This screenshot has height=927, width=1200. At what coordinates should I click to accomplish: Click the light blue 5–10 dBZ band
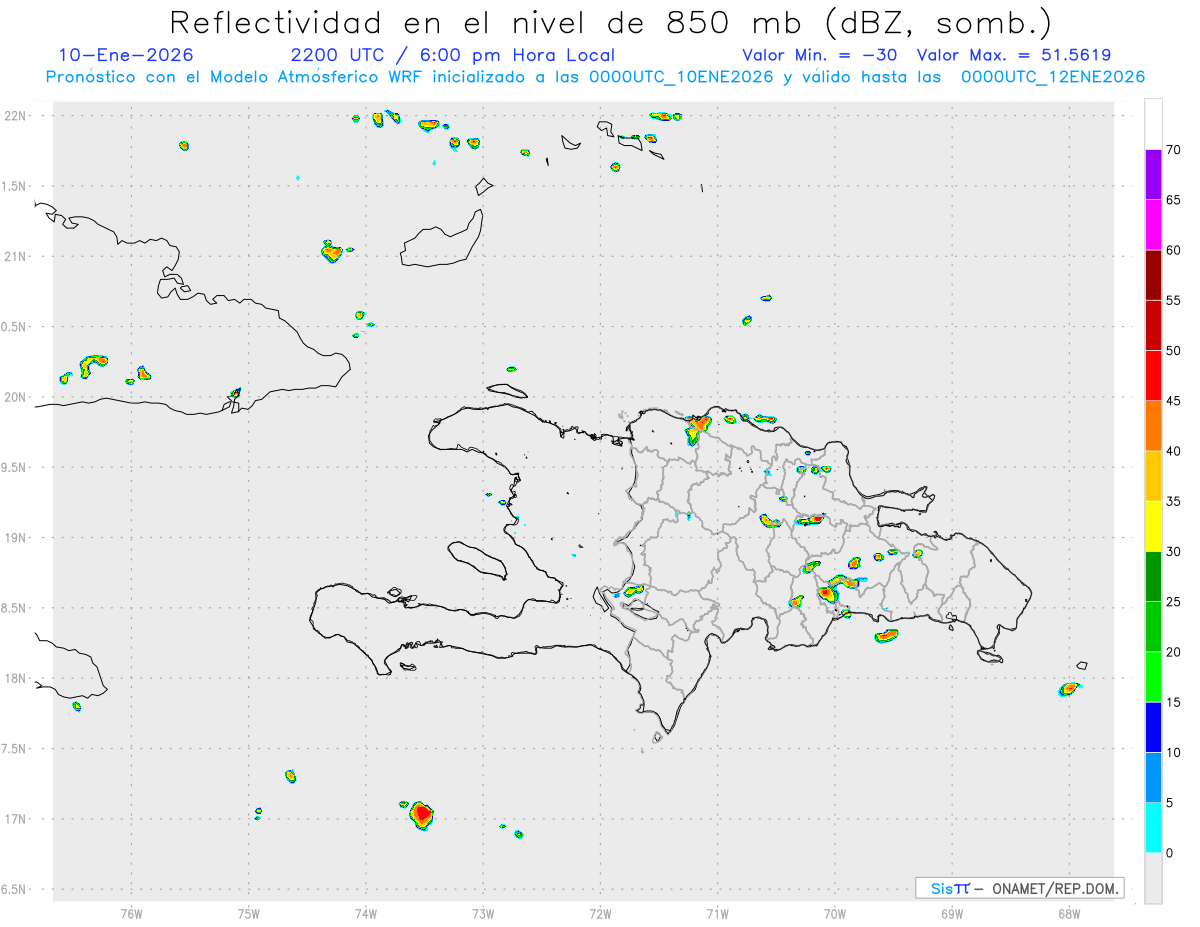1153,777
